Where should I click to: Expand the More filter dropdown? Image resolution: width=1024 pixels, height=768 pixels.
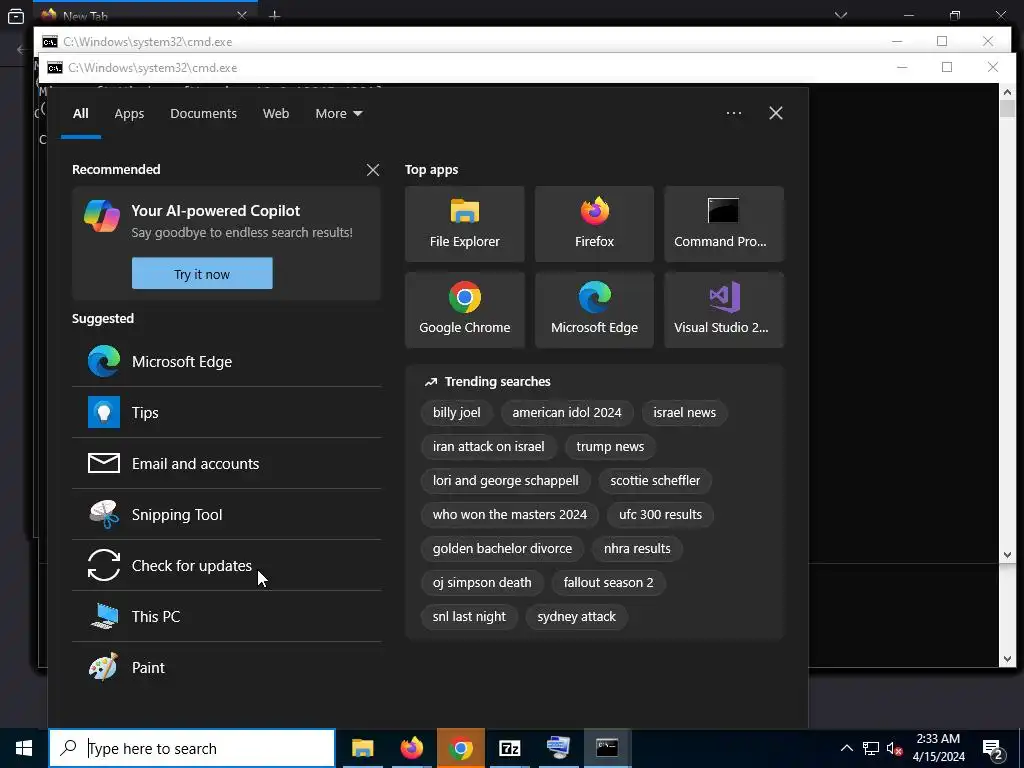click(x=338, y=114)
